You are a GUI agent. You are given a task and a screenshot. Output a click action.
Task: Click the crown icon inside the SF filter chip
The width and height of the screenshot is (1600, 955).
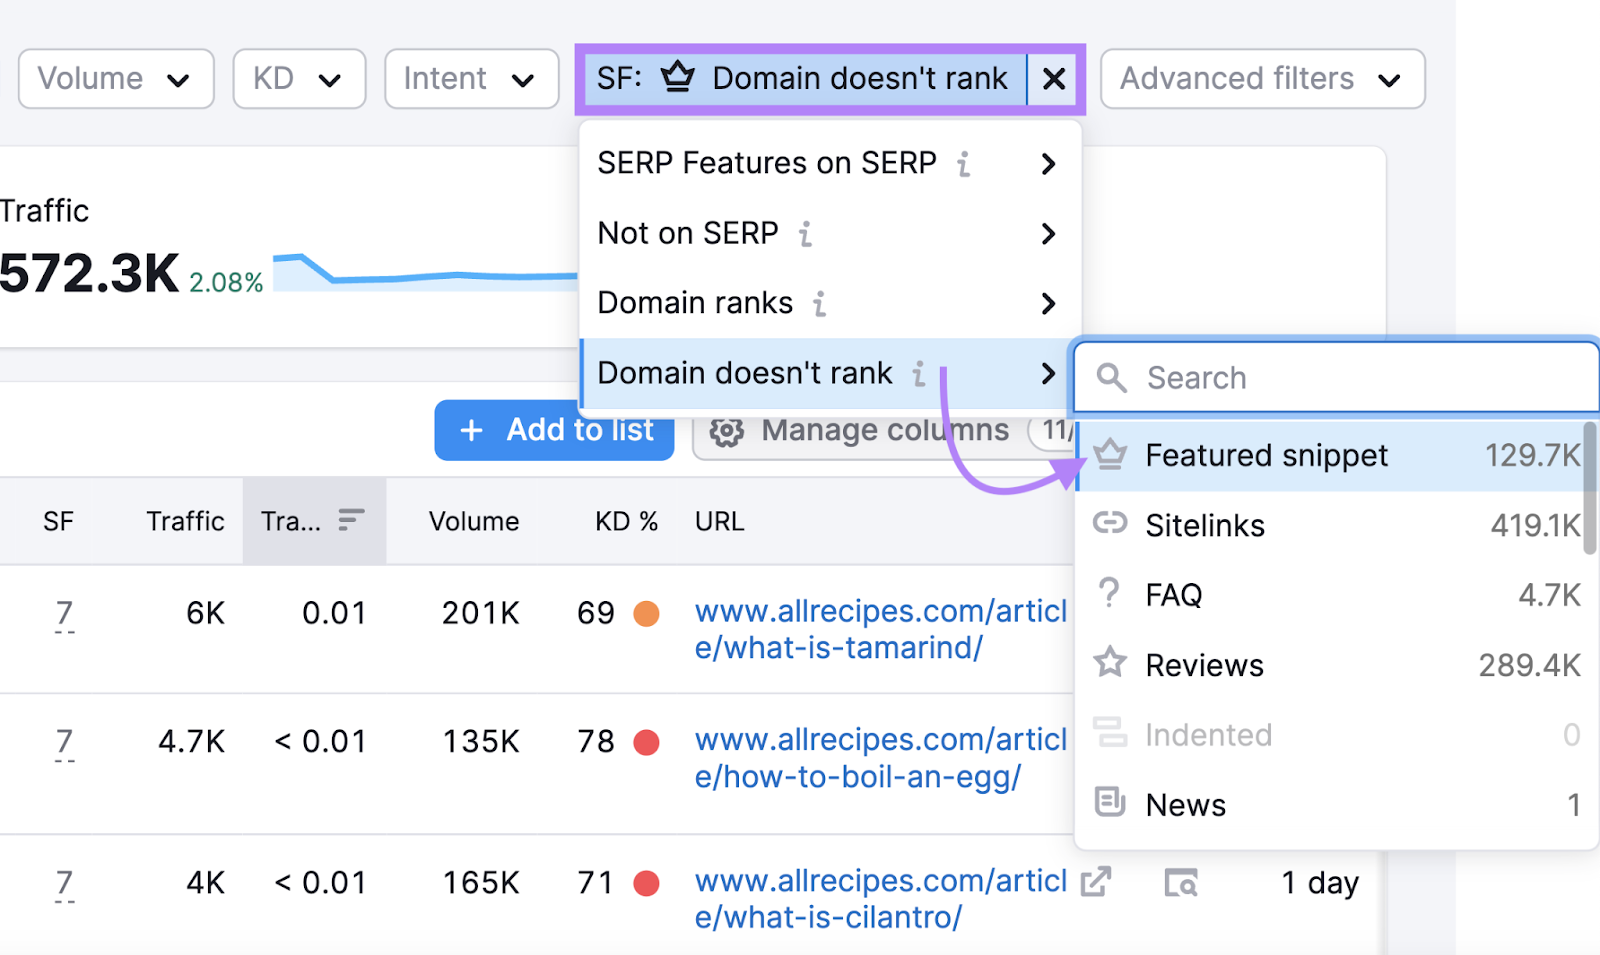(679, 79)
